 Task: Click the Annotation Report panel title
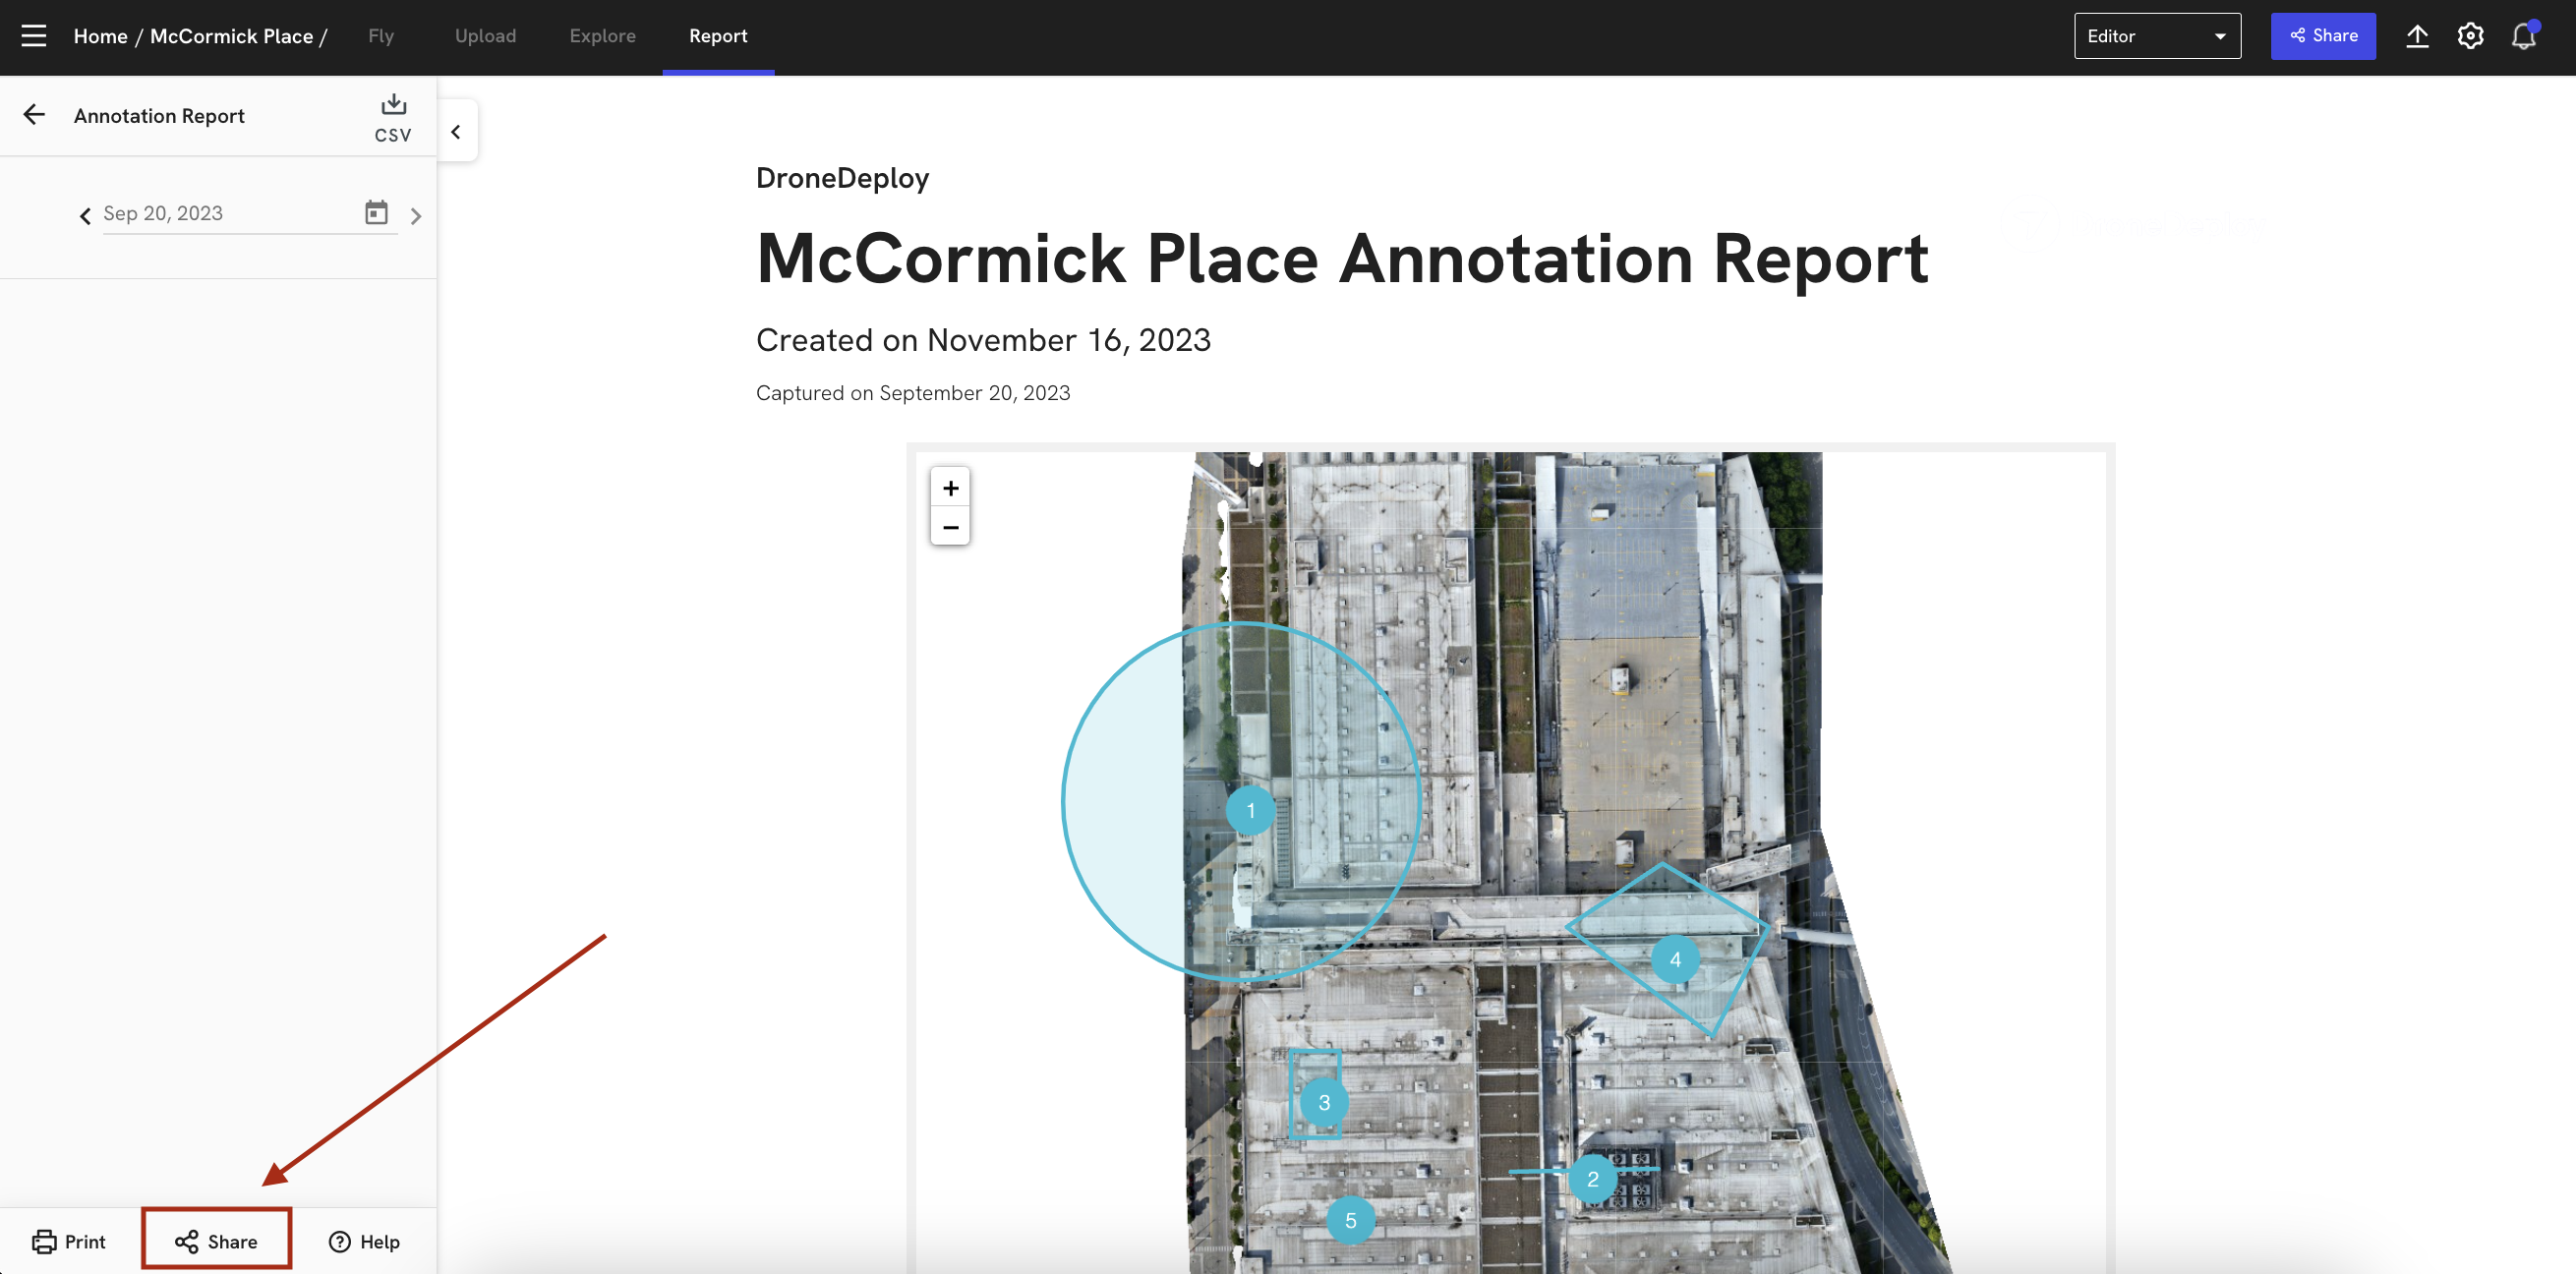159,116
